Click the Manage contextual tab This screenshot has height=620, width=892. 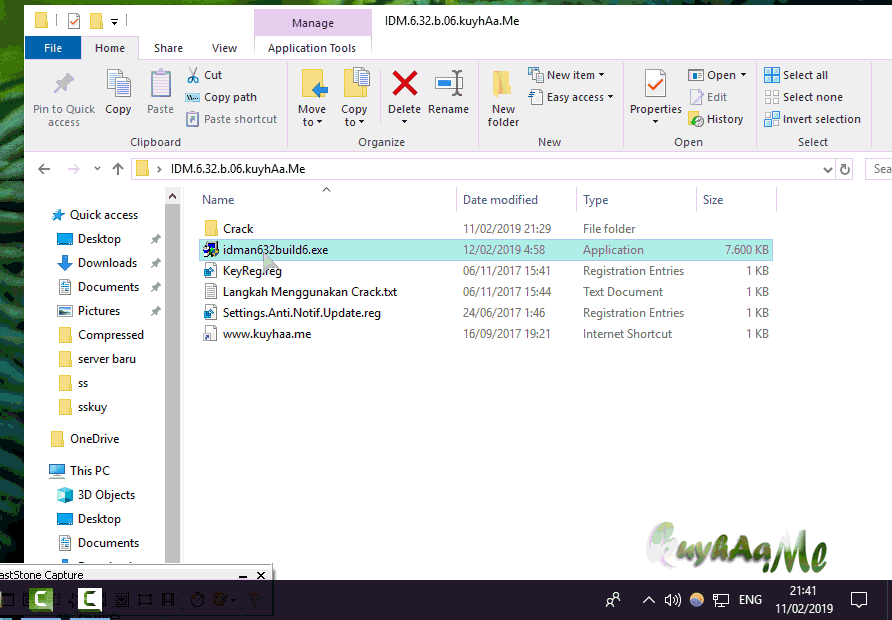point(313,23)
